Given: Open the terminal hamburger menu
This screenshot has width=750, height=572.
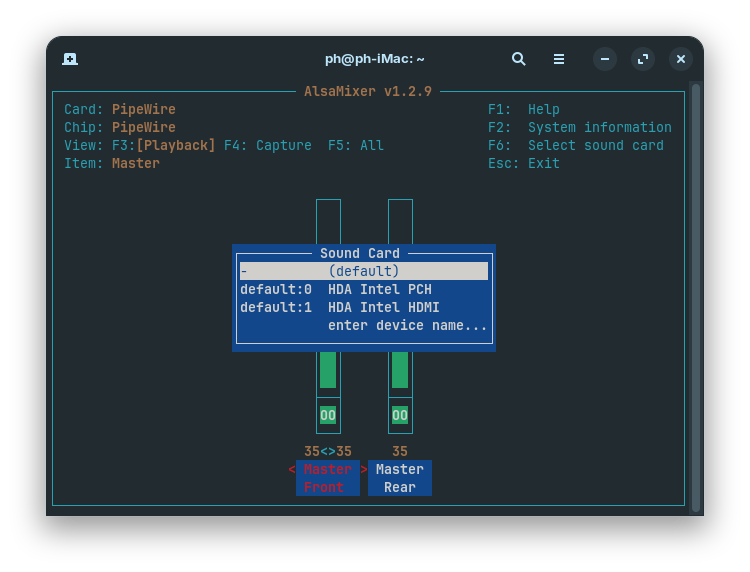Looking at the screenshot, I should (559, 59).
